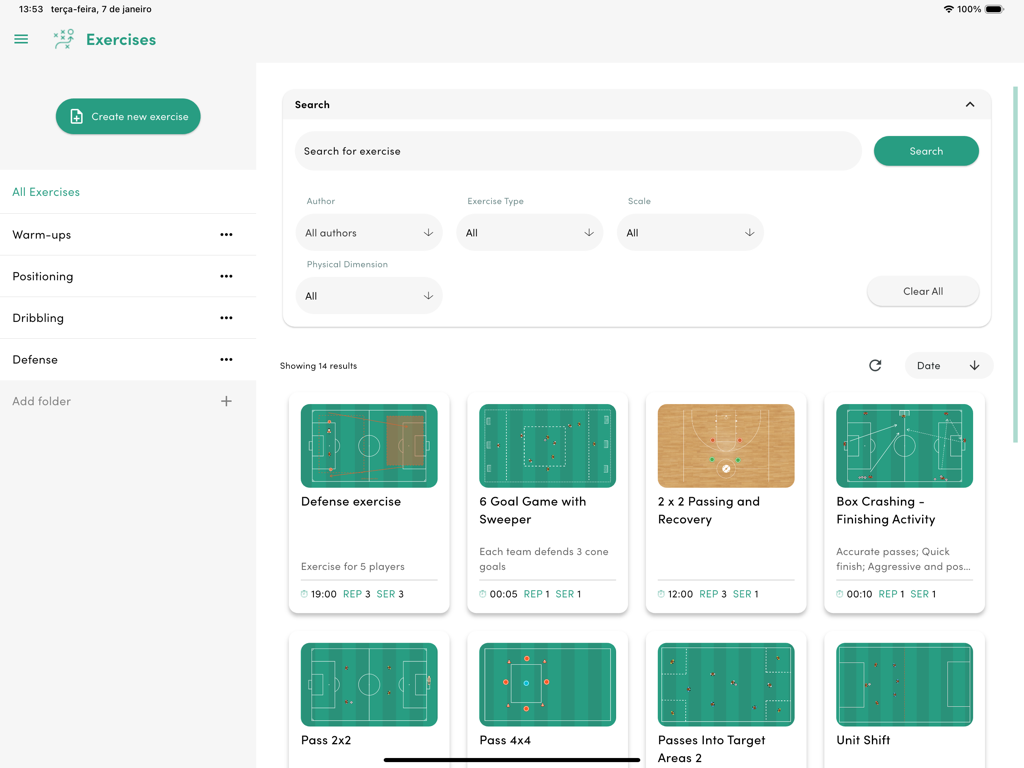
Task: Open options menu for Warm-ups folder
Action: coord(226,234)
